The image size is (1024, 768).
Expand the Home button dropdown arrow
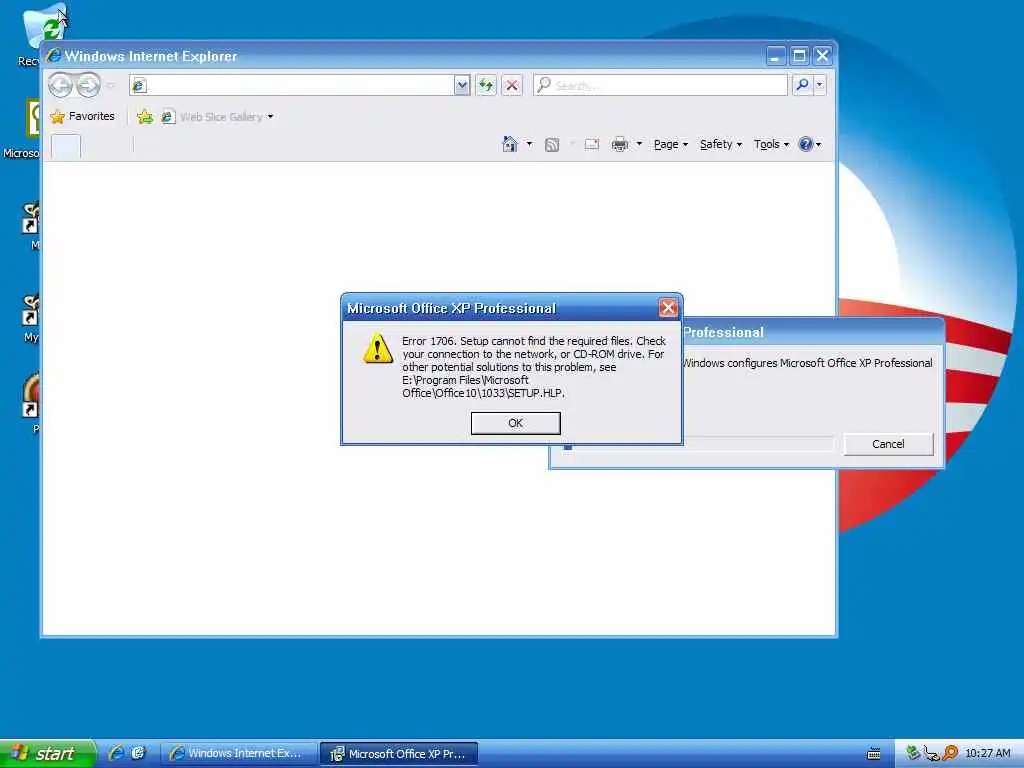tap(529, 144)
